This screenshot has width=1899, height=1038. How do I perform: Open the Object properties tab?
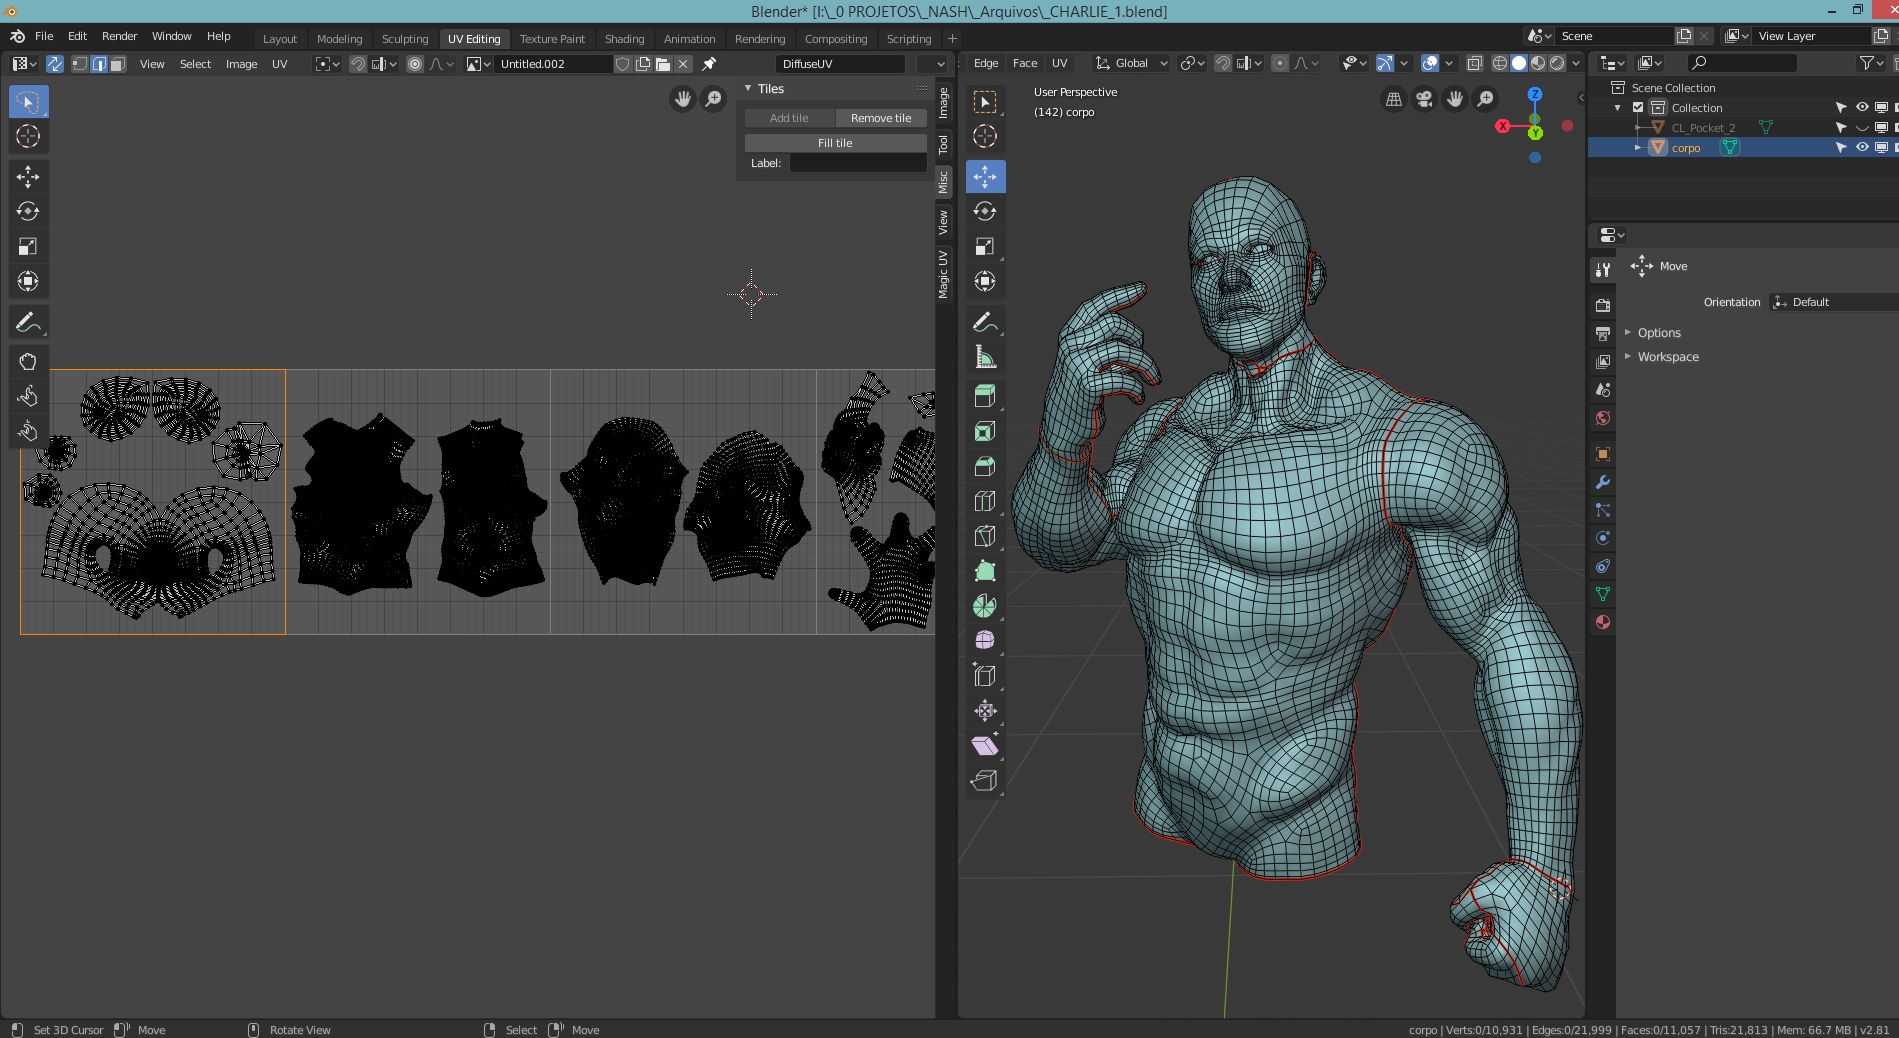(x=1603, y=454)
